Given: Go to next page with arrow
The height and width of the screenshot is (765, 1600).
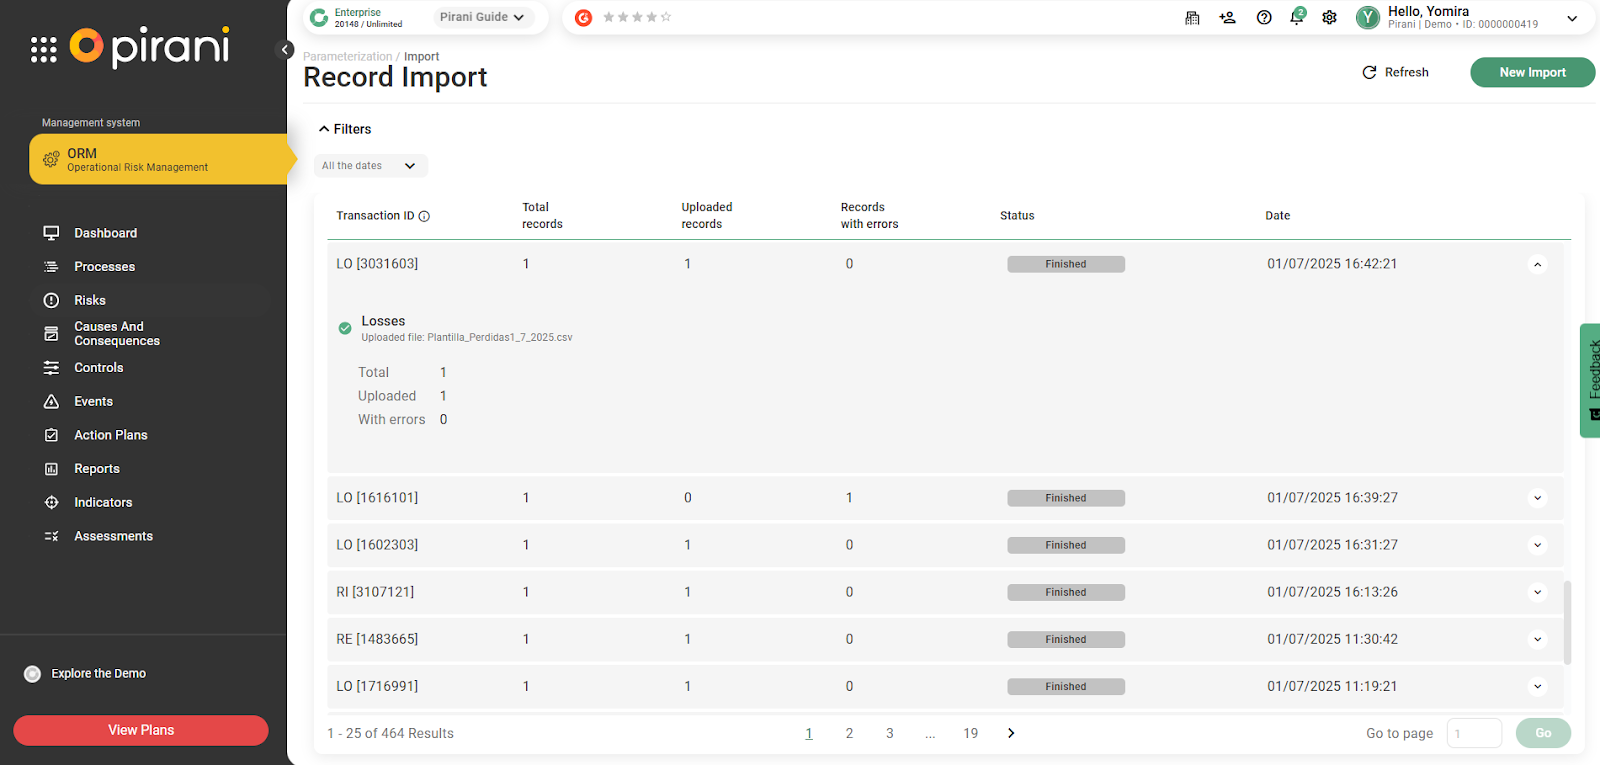Looking at the screenshot, I should [1011, 733].
